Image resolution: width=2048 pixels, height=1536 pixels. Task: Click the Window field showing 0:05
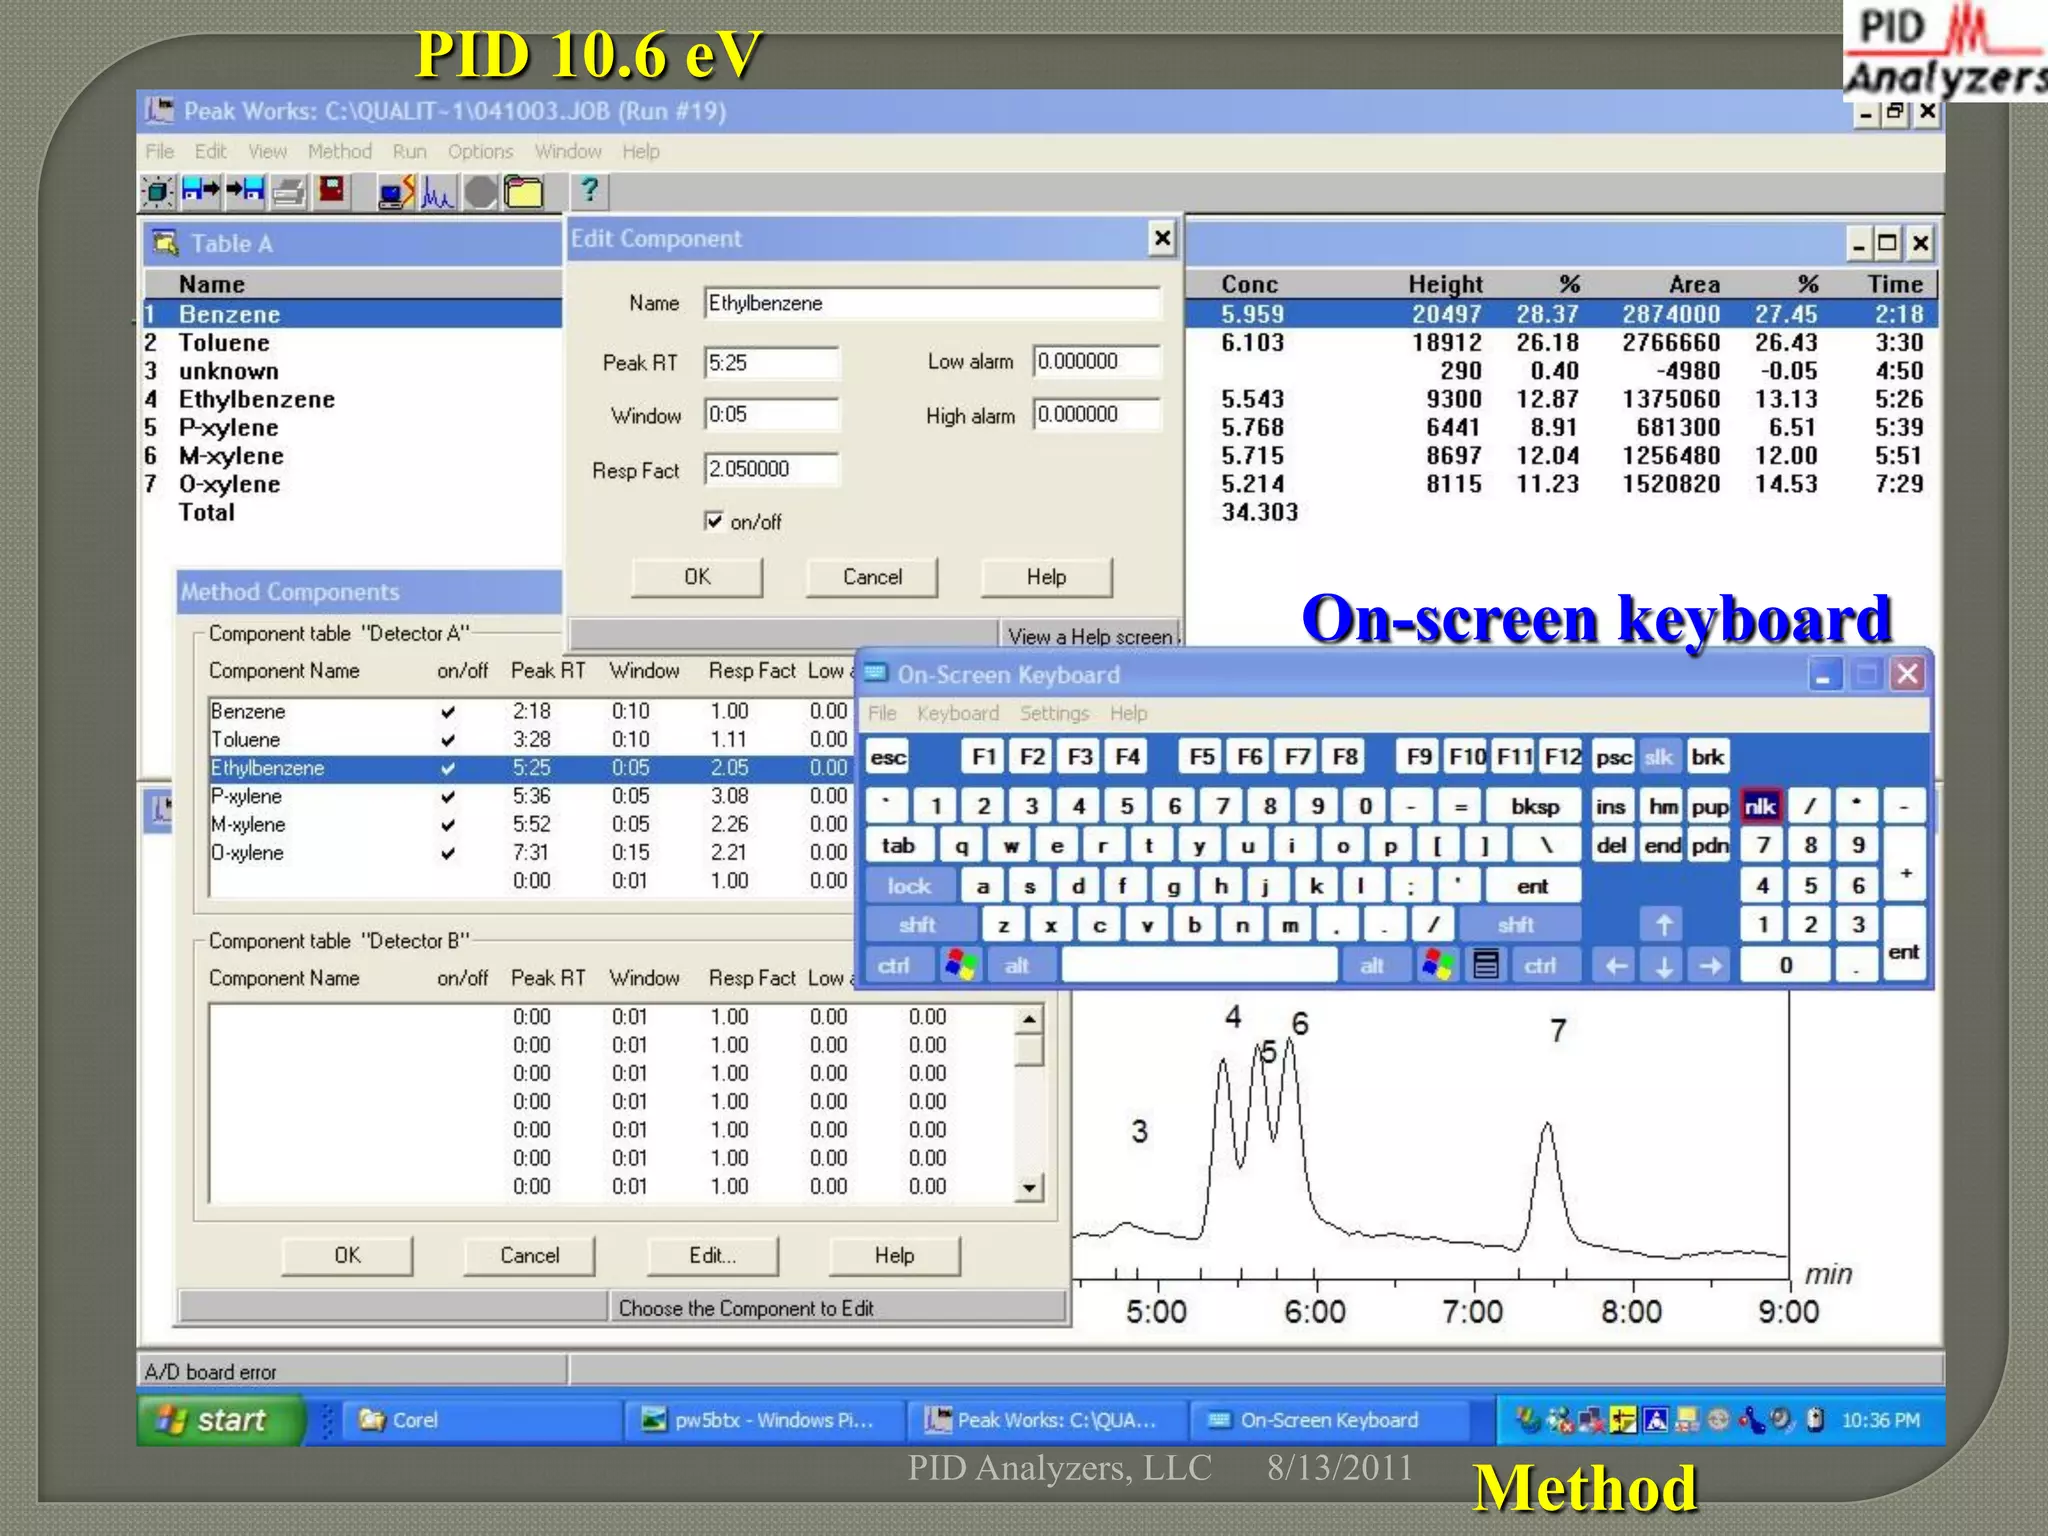771,415
